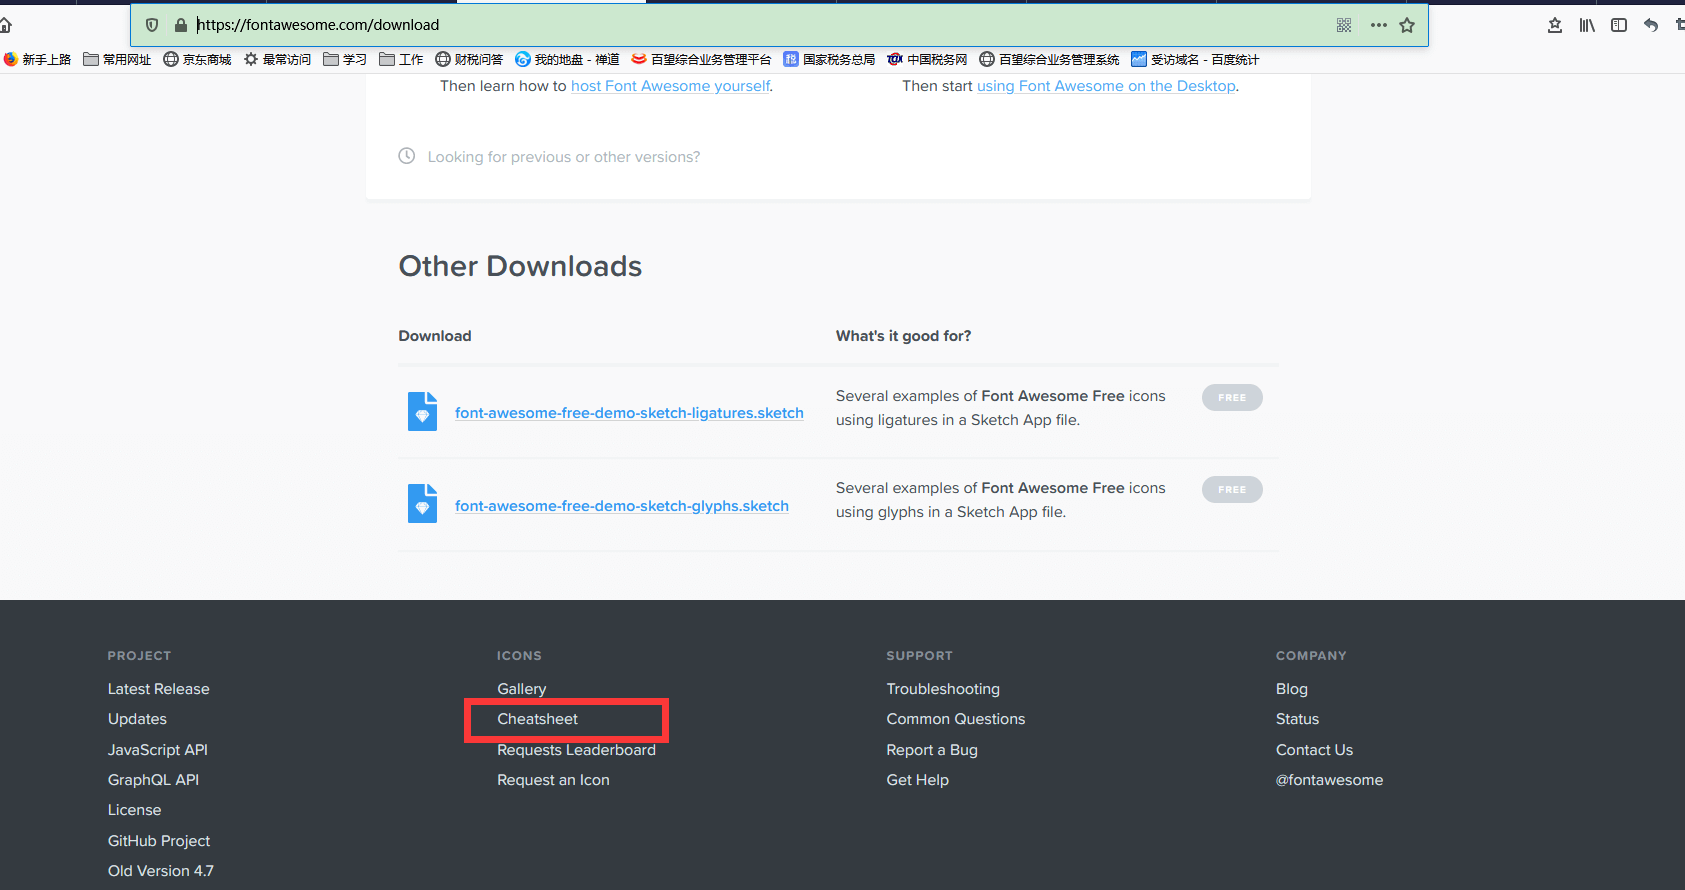1685x890 pixels.
Task: Open Latest Release footer link
Action: 159,689
